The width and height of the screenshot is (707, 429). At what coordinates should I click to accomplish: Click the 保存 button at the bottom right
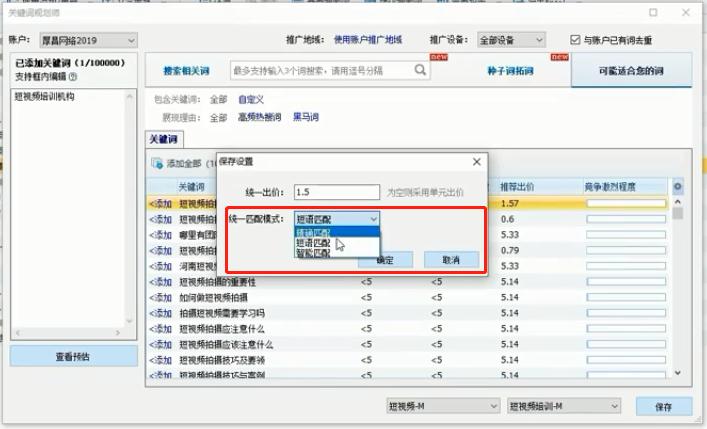point(664,406)
